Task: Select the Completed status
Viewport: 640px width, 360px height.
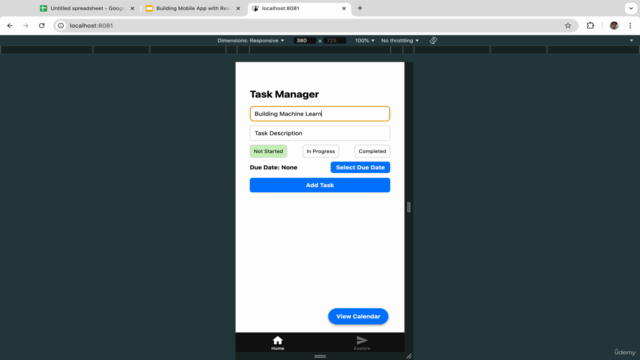Action: 372,151
